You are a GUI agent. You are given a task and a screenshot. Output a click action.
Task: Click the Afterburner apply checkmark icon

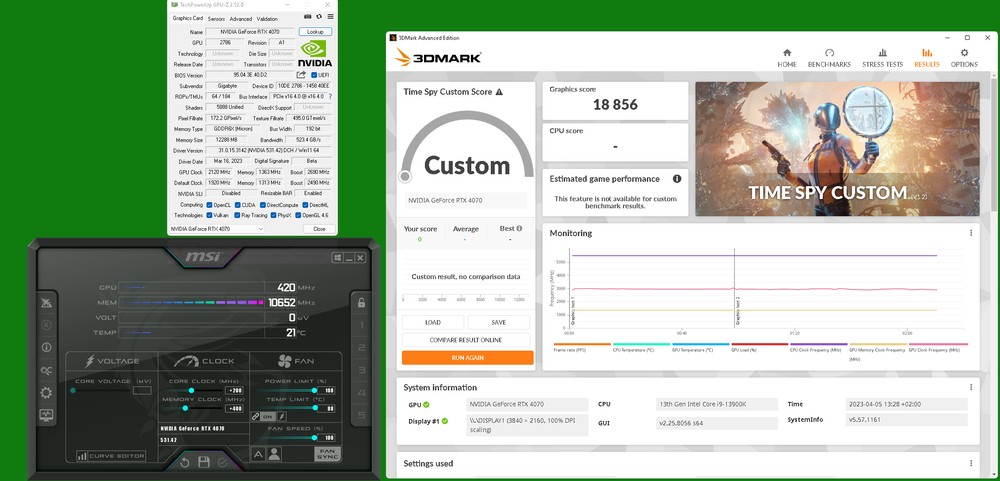223,462
